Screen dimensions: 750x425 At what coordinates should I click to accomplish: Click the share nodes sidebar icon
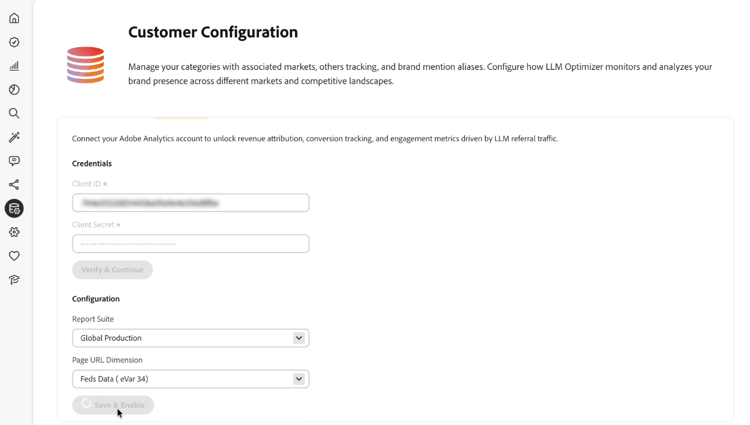pyautogui.click(x=14, y=185)
